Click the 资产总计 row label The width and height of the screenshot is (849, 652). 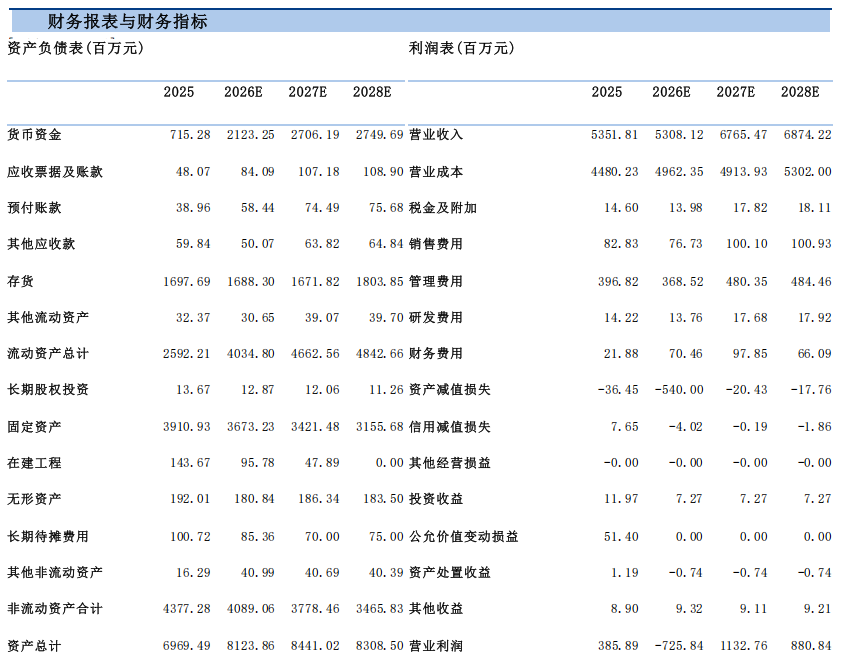tap(34, 646)
